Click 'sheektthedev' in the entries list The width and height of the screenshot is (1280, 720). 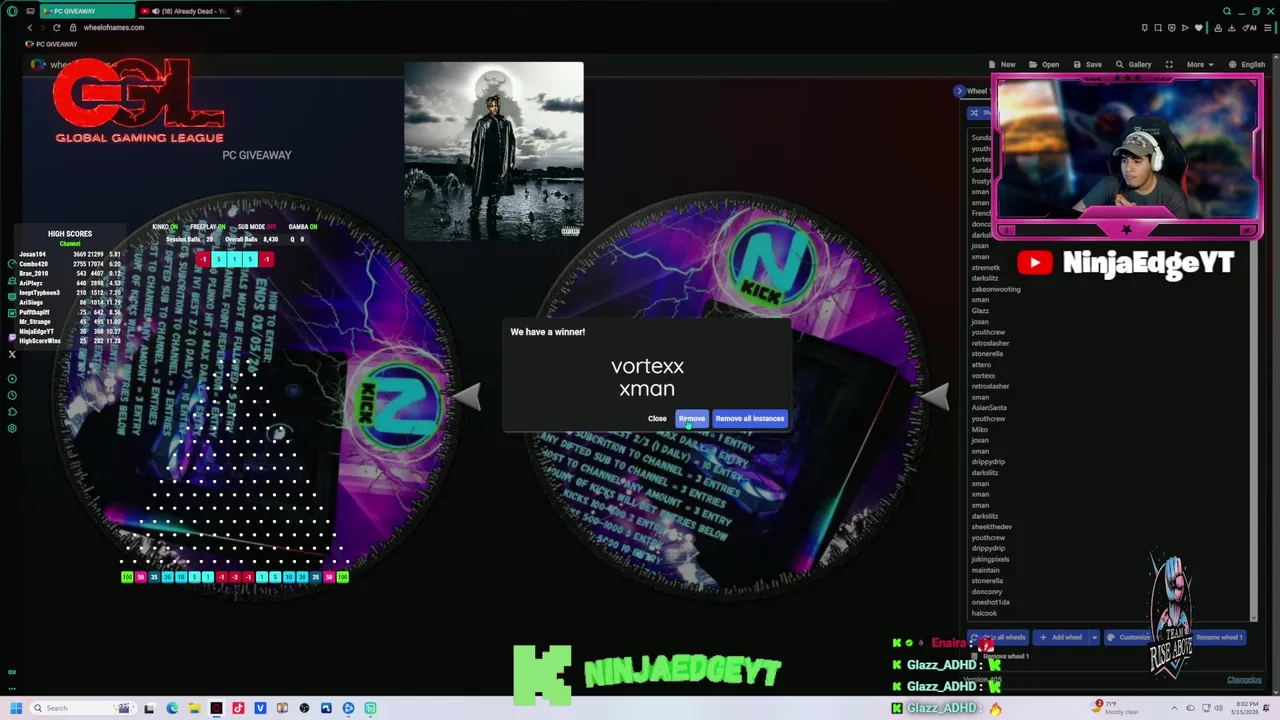point(992,527)
